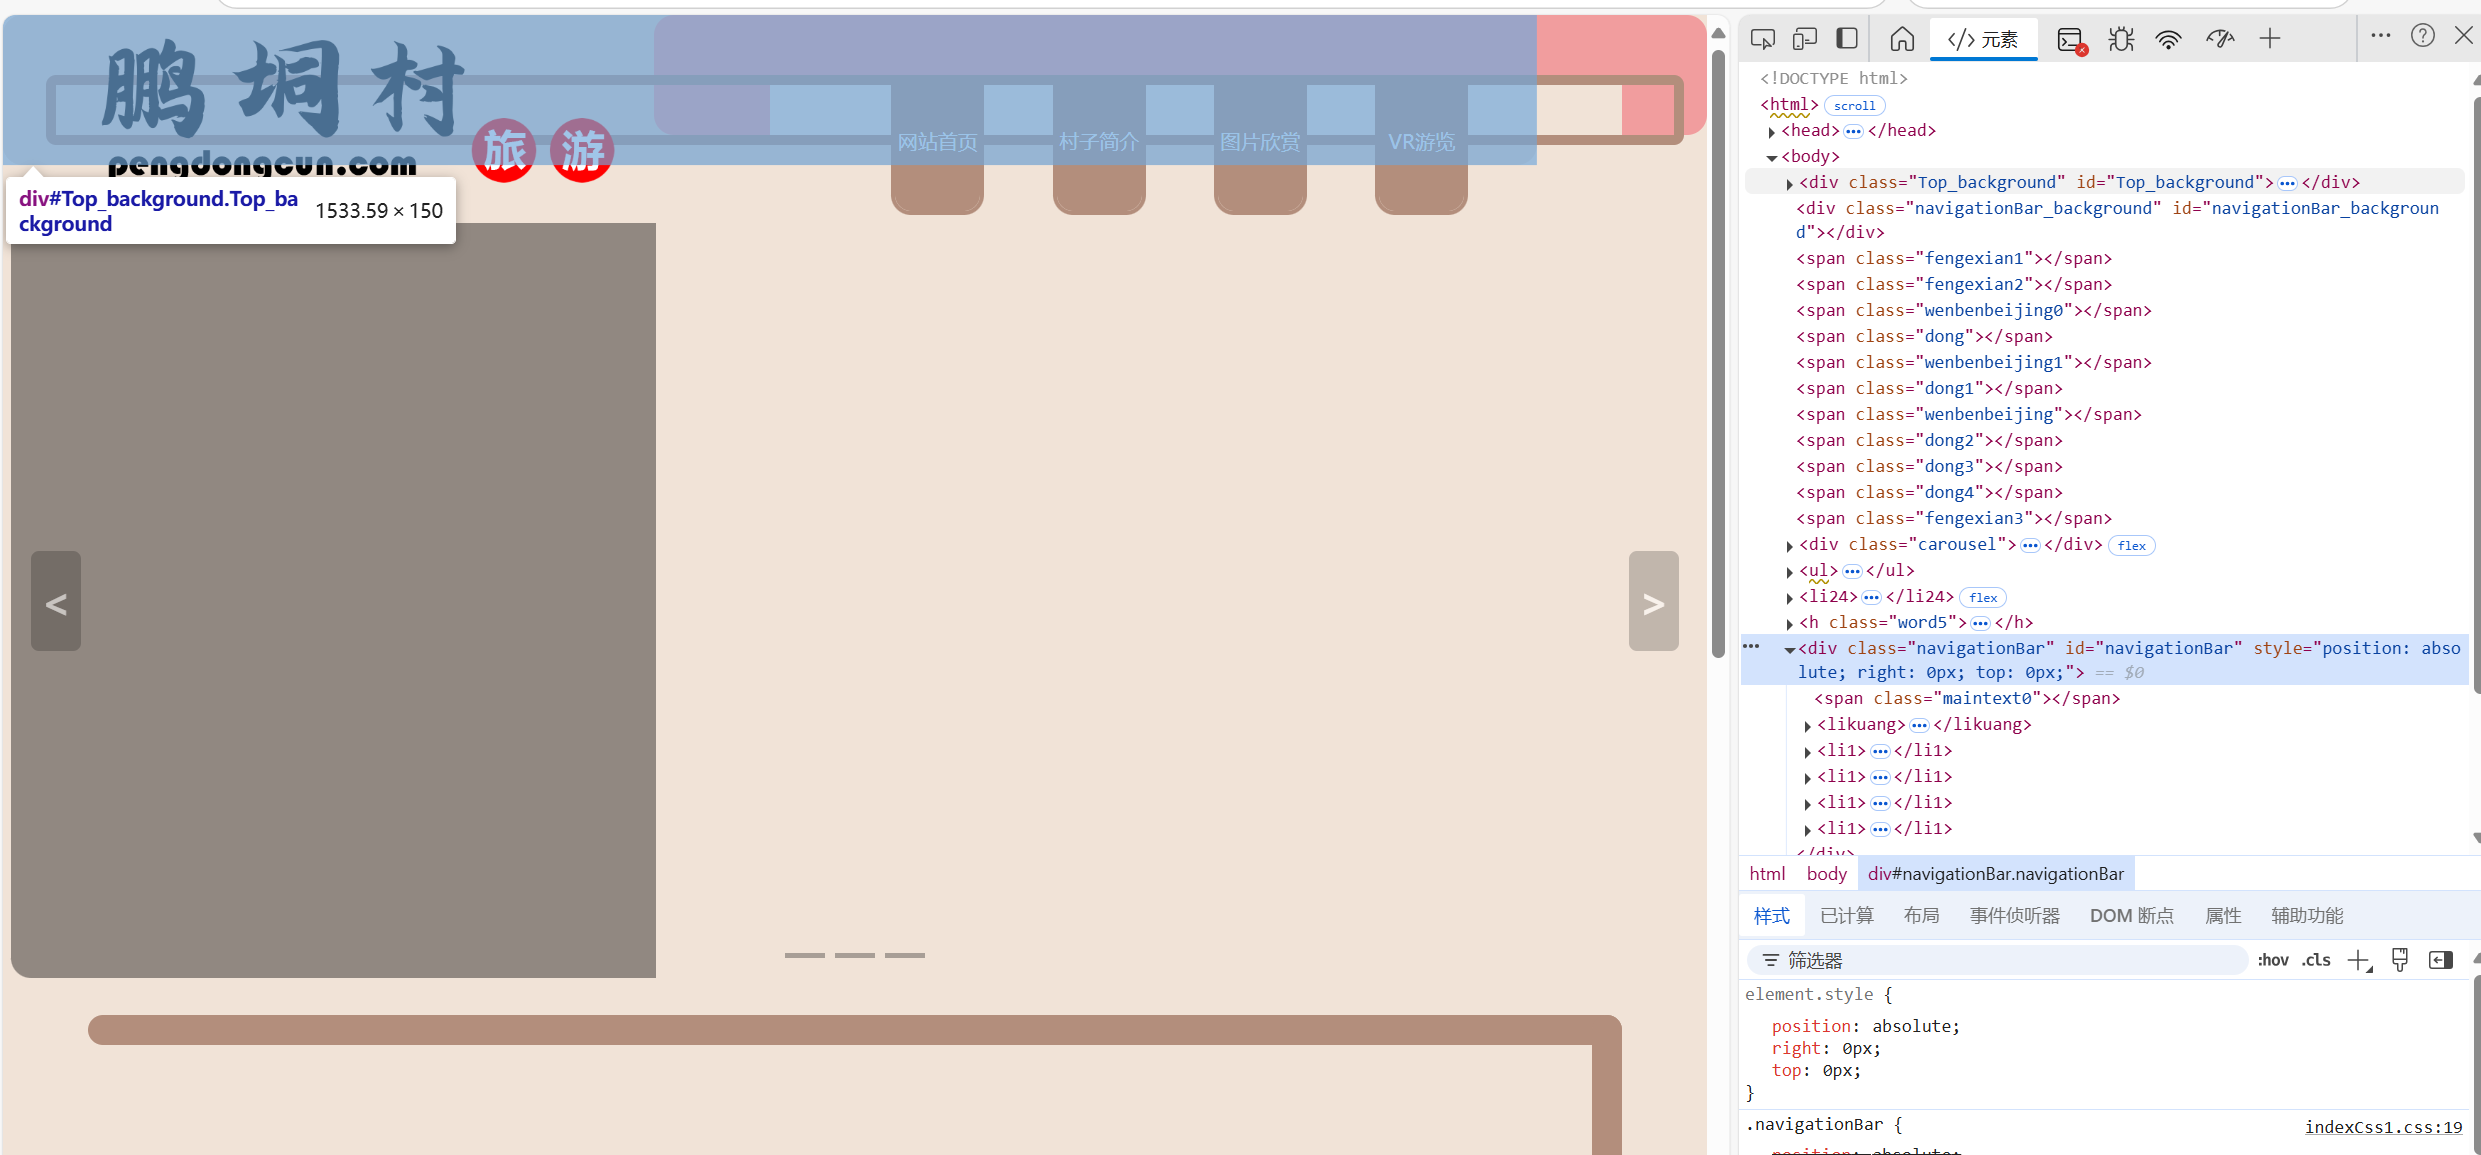
Task: Toggle the .cls class editor
Action: pos(2316,960)
